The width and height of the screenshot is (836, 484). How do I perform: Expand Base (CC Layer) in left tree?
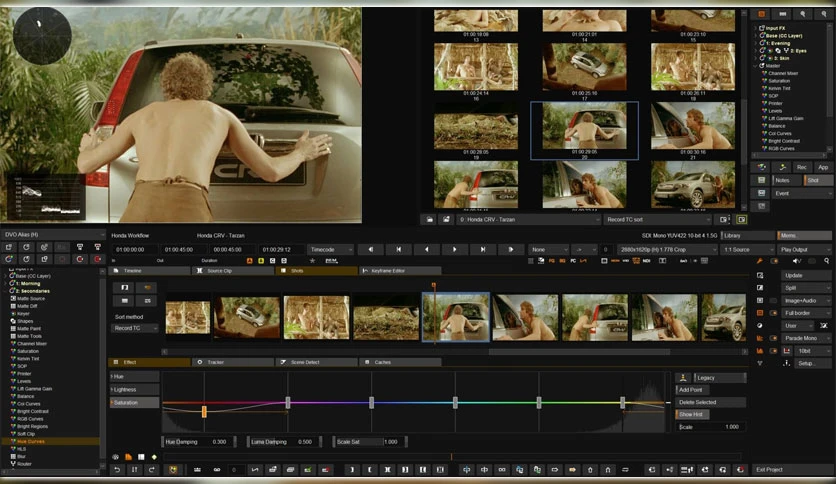(x=6, y=276)
